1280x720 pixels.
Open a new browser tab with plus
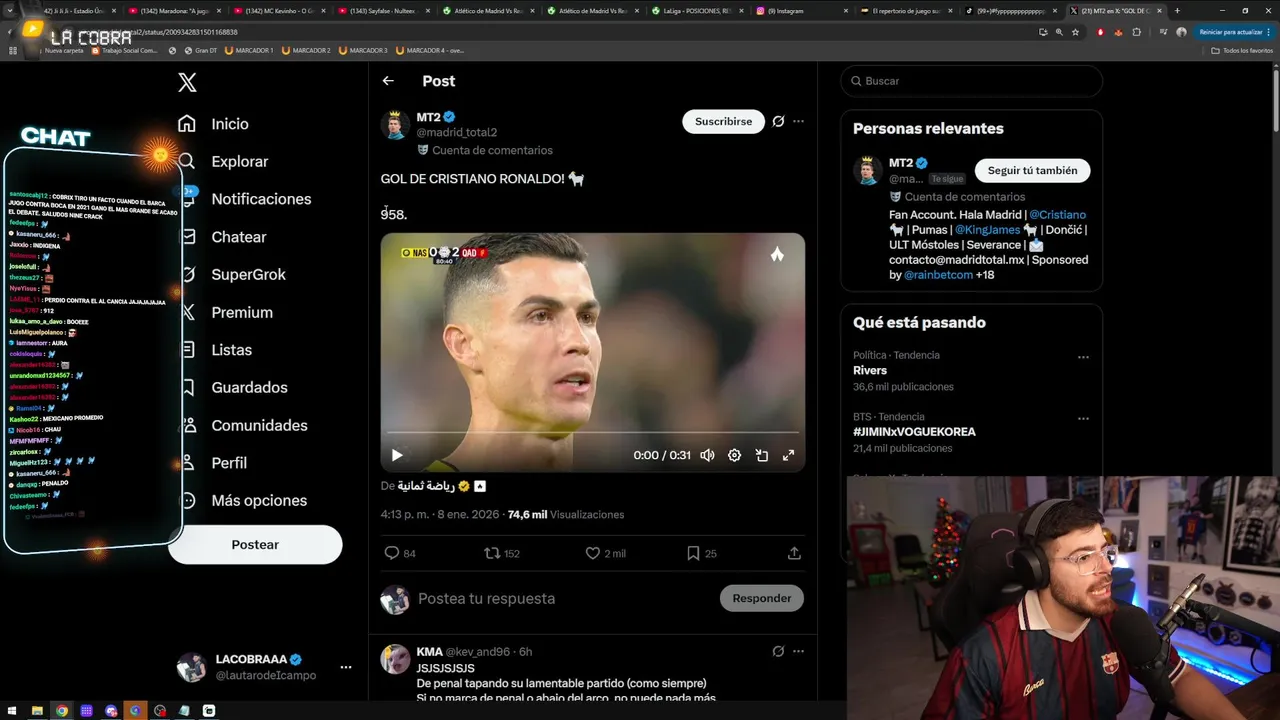point(1177,11)
